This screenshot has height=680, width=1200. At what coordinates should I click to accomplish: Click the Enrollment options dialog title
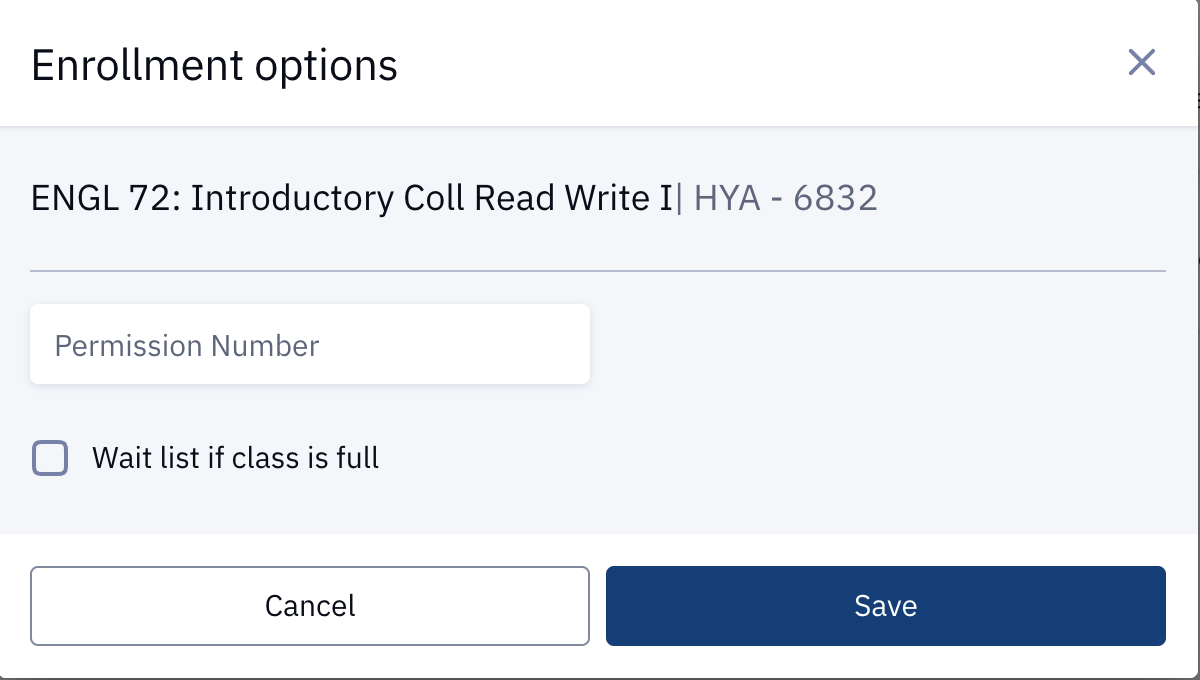[214, 64]
